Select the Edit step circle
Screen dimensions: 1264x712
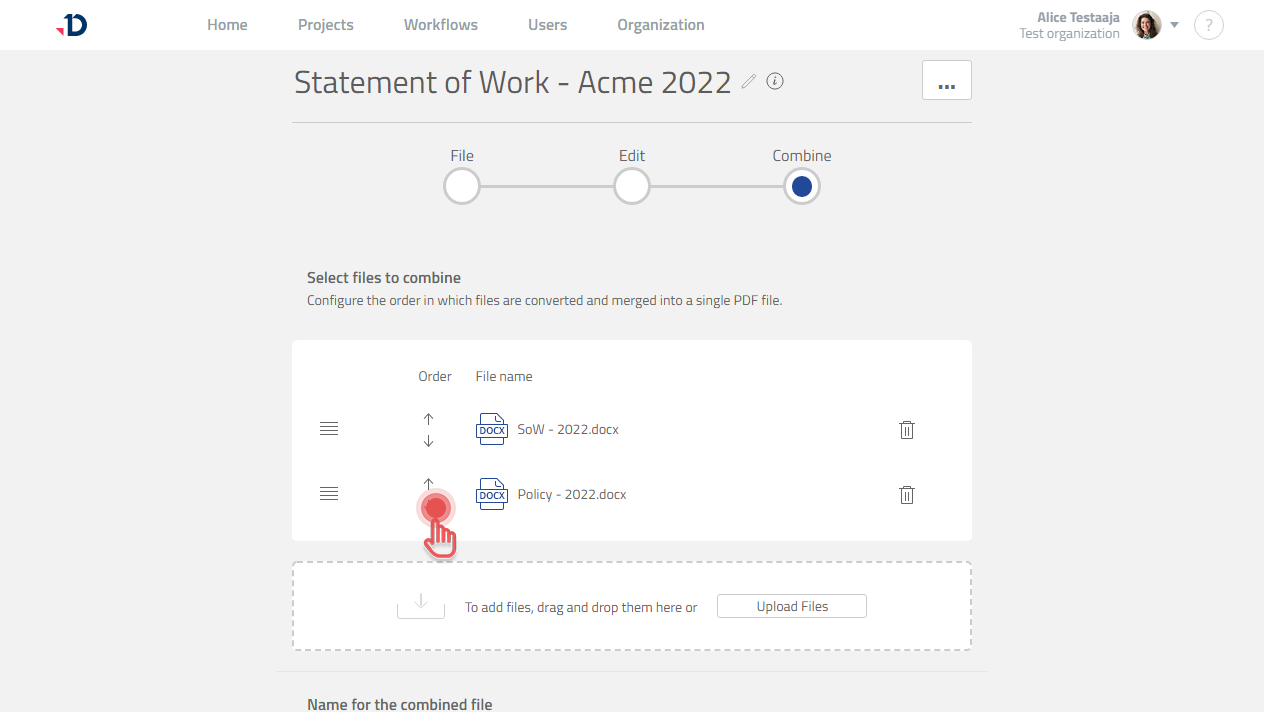click(631, 186)
